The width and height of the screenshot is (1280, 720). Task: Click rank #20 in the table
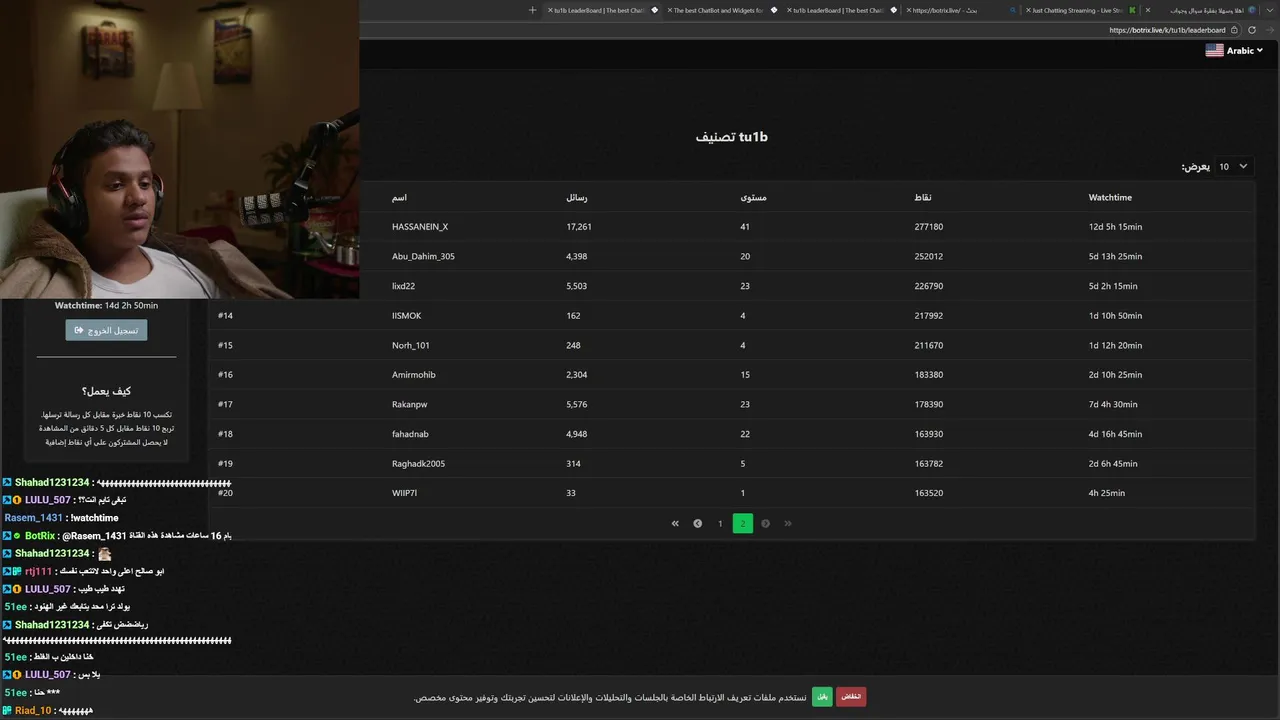(x=225, y=493)
